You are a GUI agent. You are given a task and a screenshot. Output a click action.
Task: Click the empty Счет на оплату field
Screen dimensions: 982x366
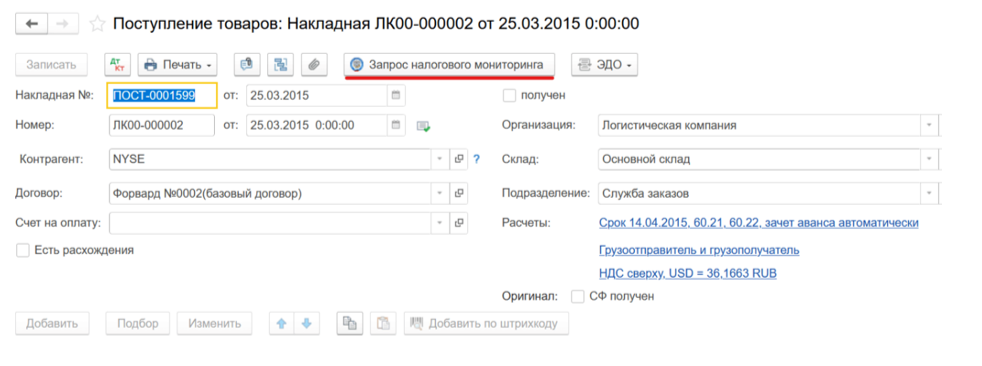[271, 222]
